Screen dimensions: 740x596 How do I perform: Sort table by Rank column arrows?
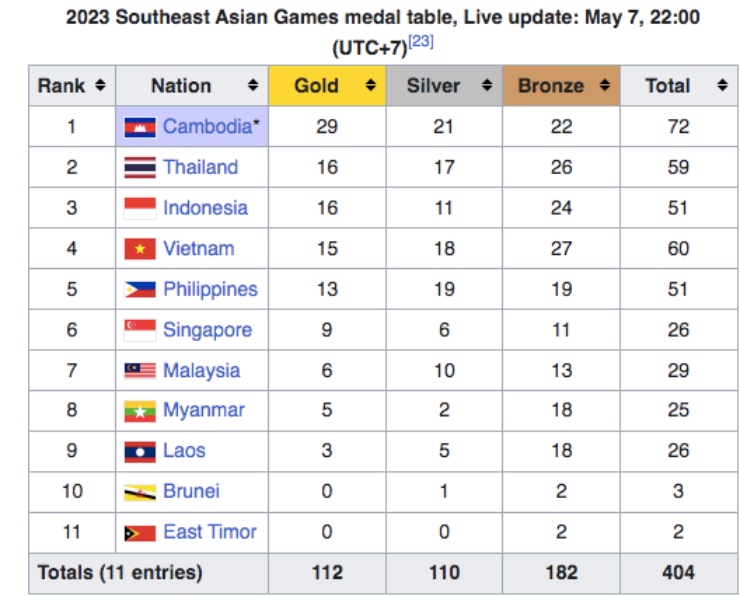[100, 86]
